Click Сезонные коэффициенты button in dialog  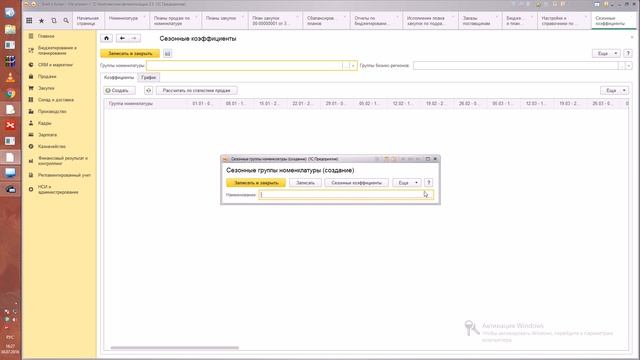tap(356, 182)
